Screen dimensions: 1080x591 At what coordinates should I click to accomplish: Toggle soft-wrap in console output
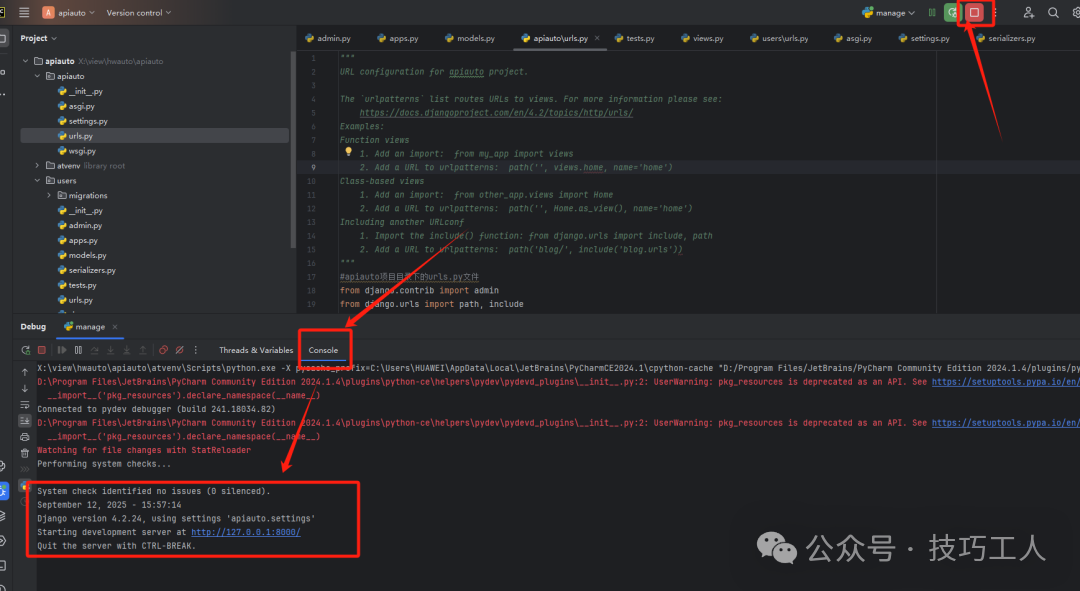(24, 403)
